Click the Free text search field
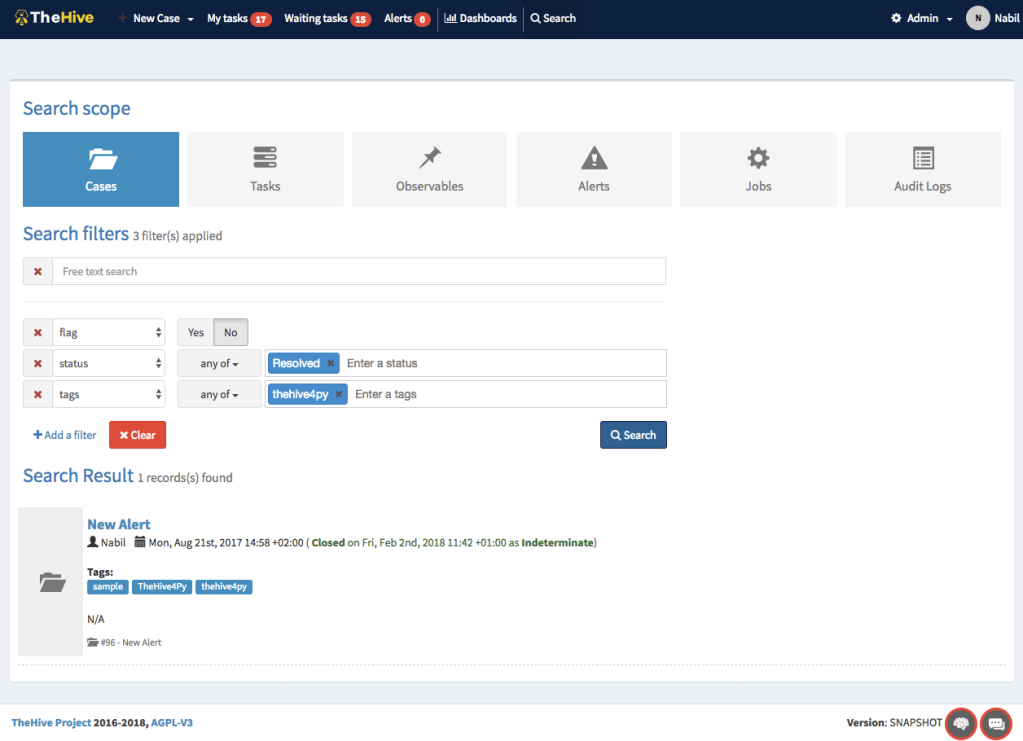This screenshot has height=741, width=1023. [358, 271]
